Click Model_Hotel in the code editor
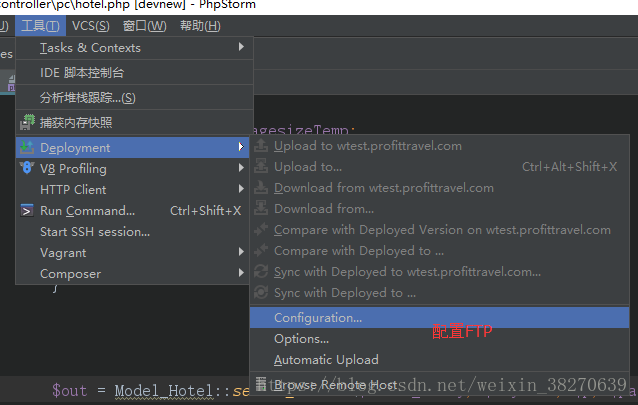Screen dimensions: 638x405 (x=164, y=391)
